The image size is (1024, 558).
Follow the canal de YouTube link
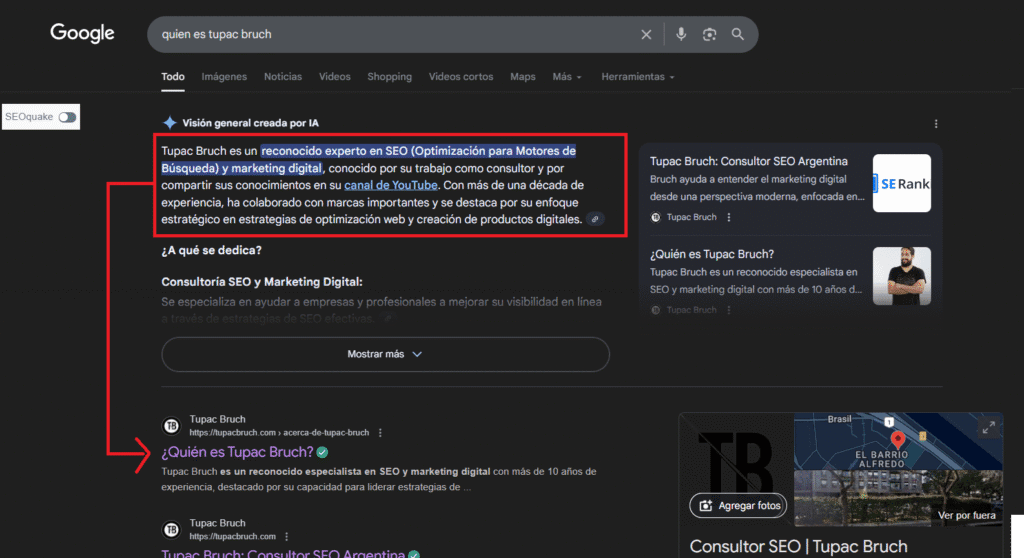391,185
